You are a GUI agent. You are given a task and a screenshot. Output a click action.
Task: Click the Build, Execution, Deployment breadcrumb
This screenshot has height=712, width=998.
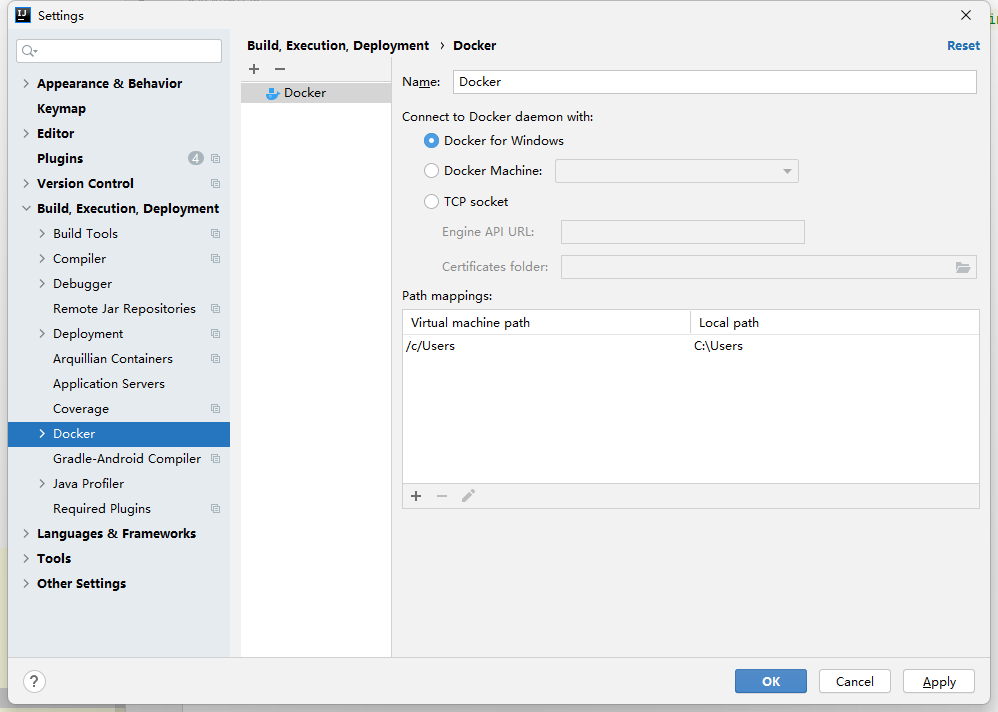click(x=338, y=46)
